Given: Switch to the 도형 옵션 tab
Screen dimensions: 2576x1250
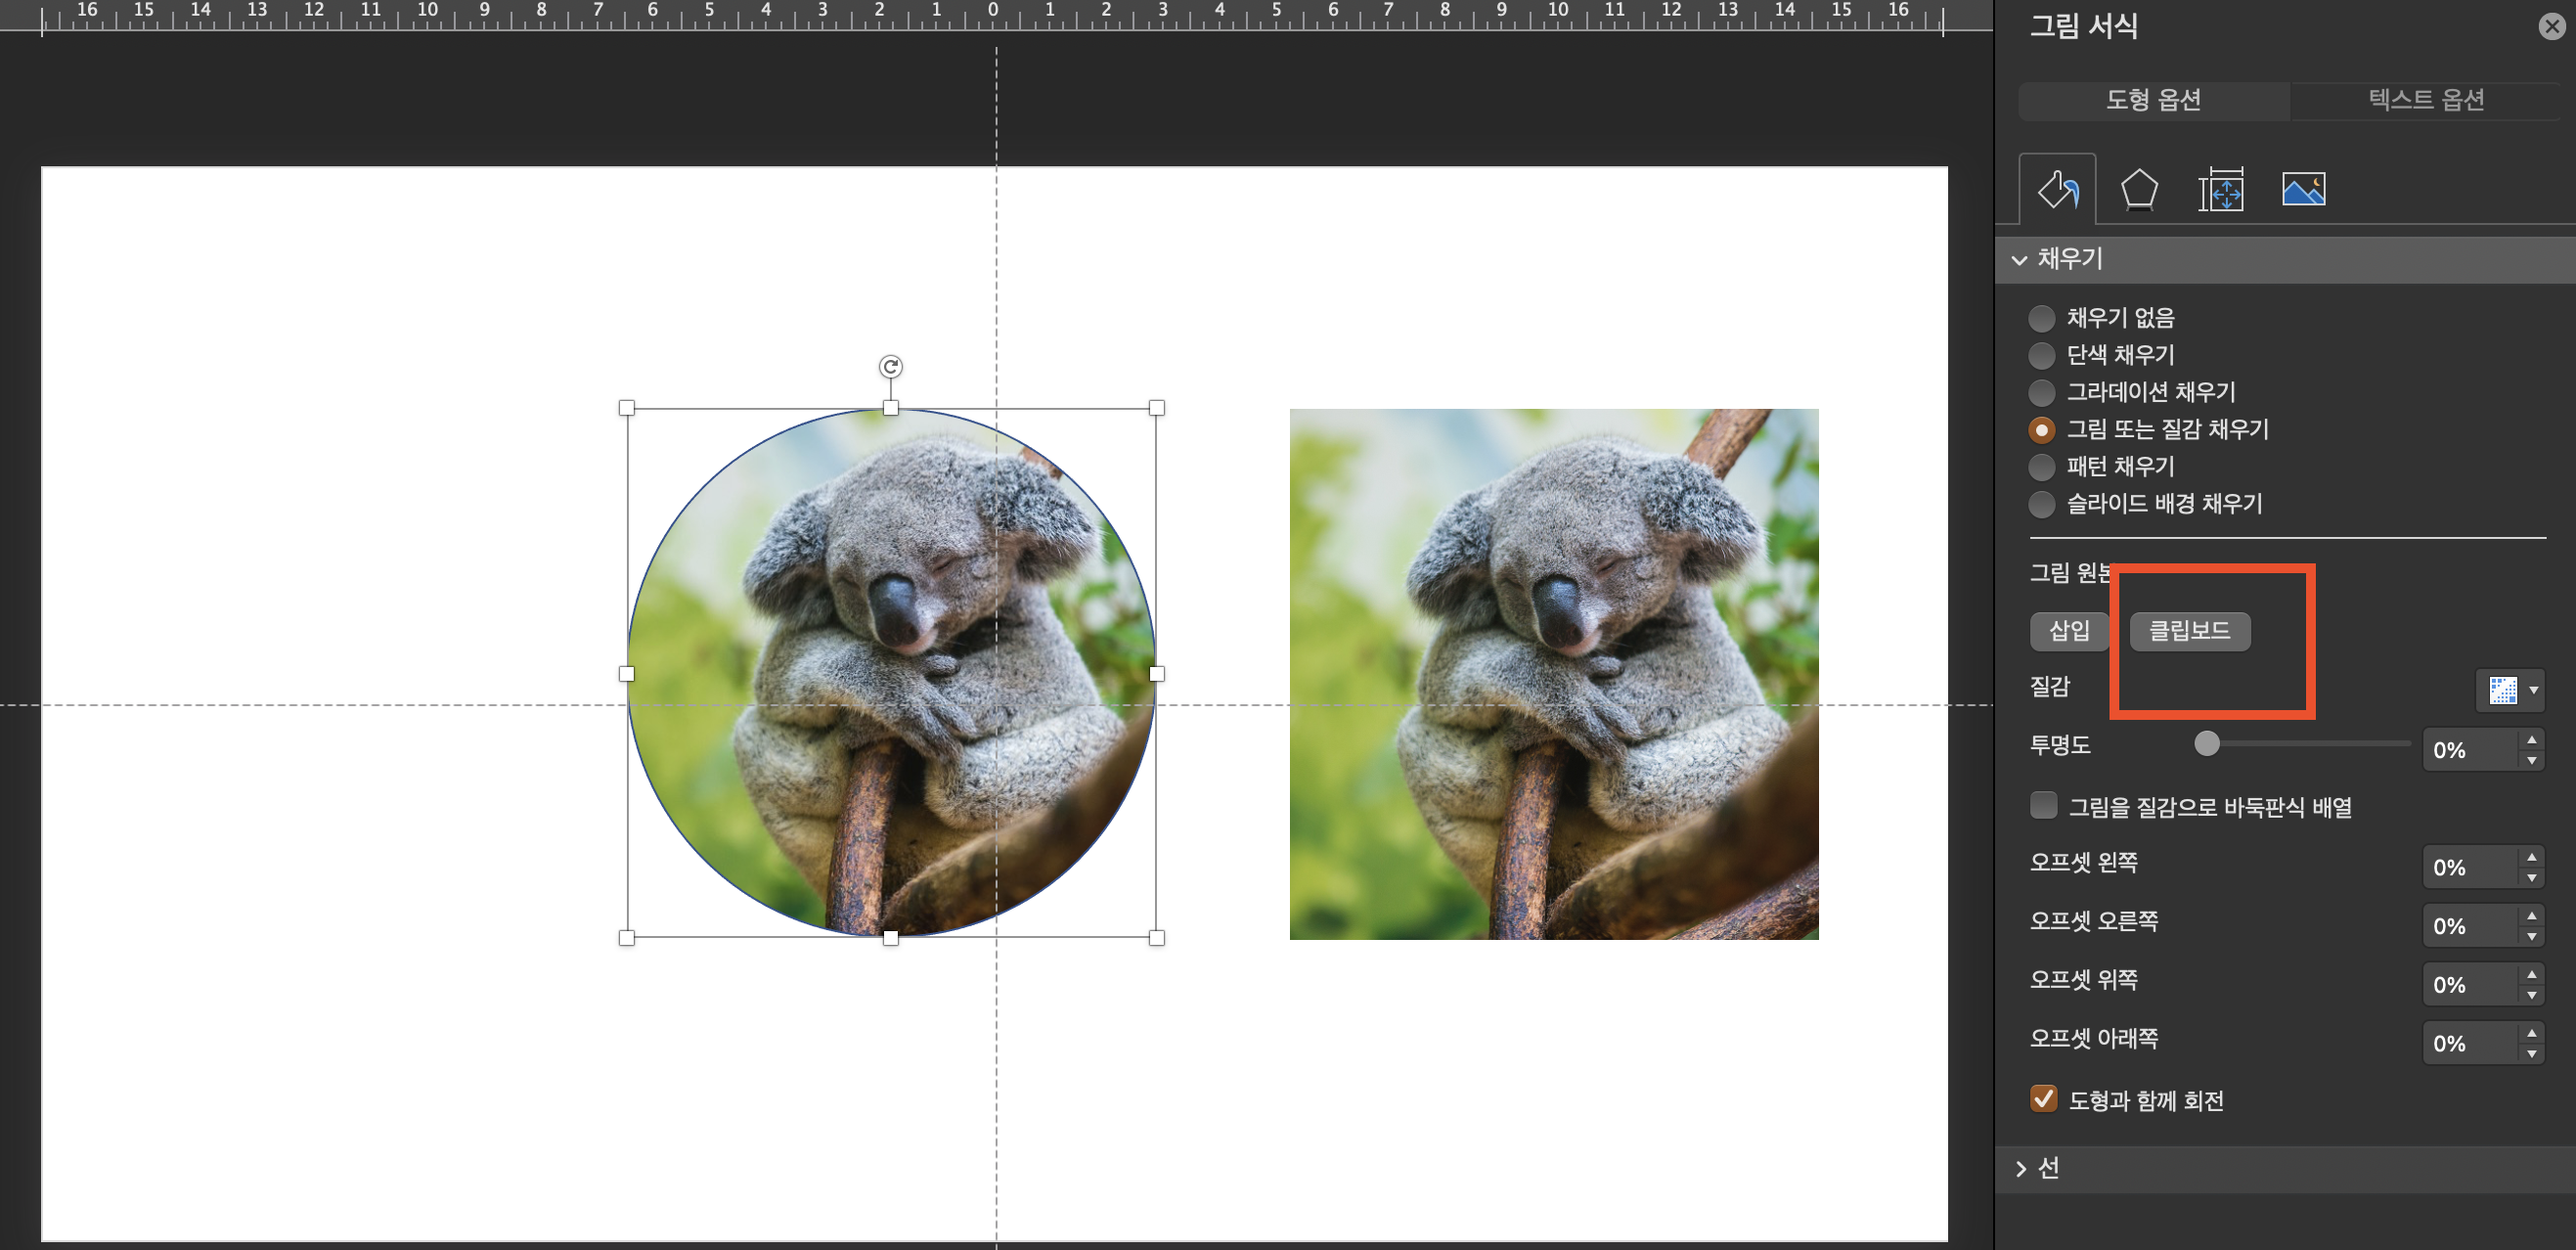Looking at the screenshot, I should click(x=2153, y=100).
